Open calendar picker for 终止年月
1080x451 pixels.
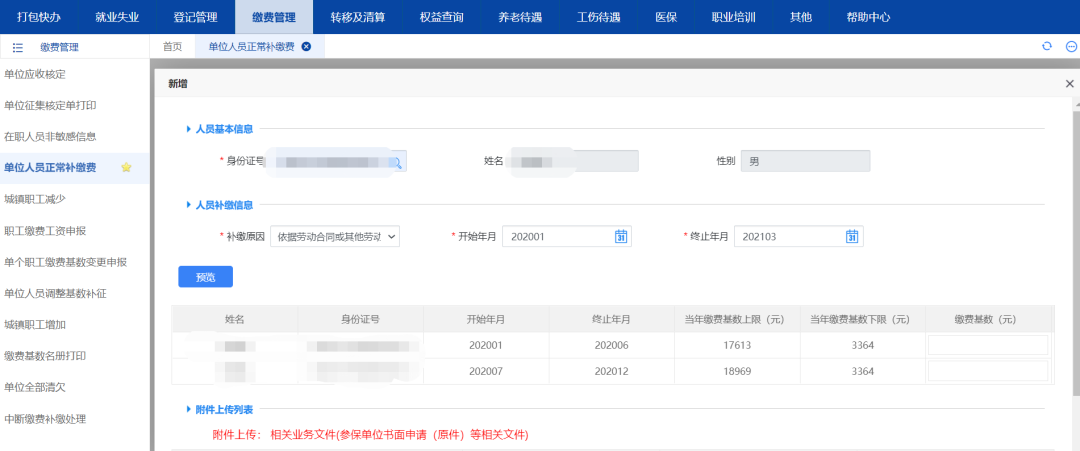(x=852, y=236)
